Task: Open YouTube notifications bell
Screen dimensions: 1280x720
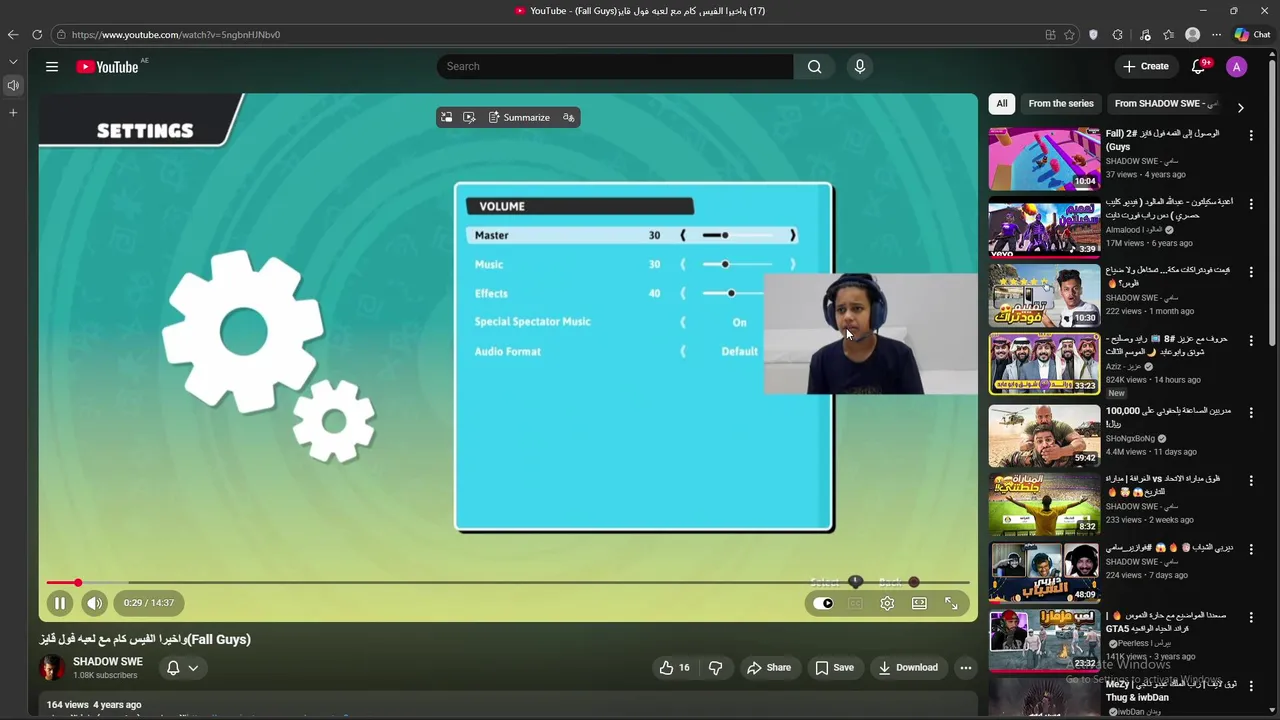Action: (1198, 67)
